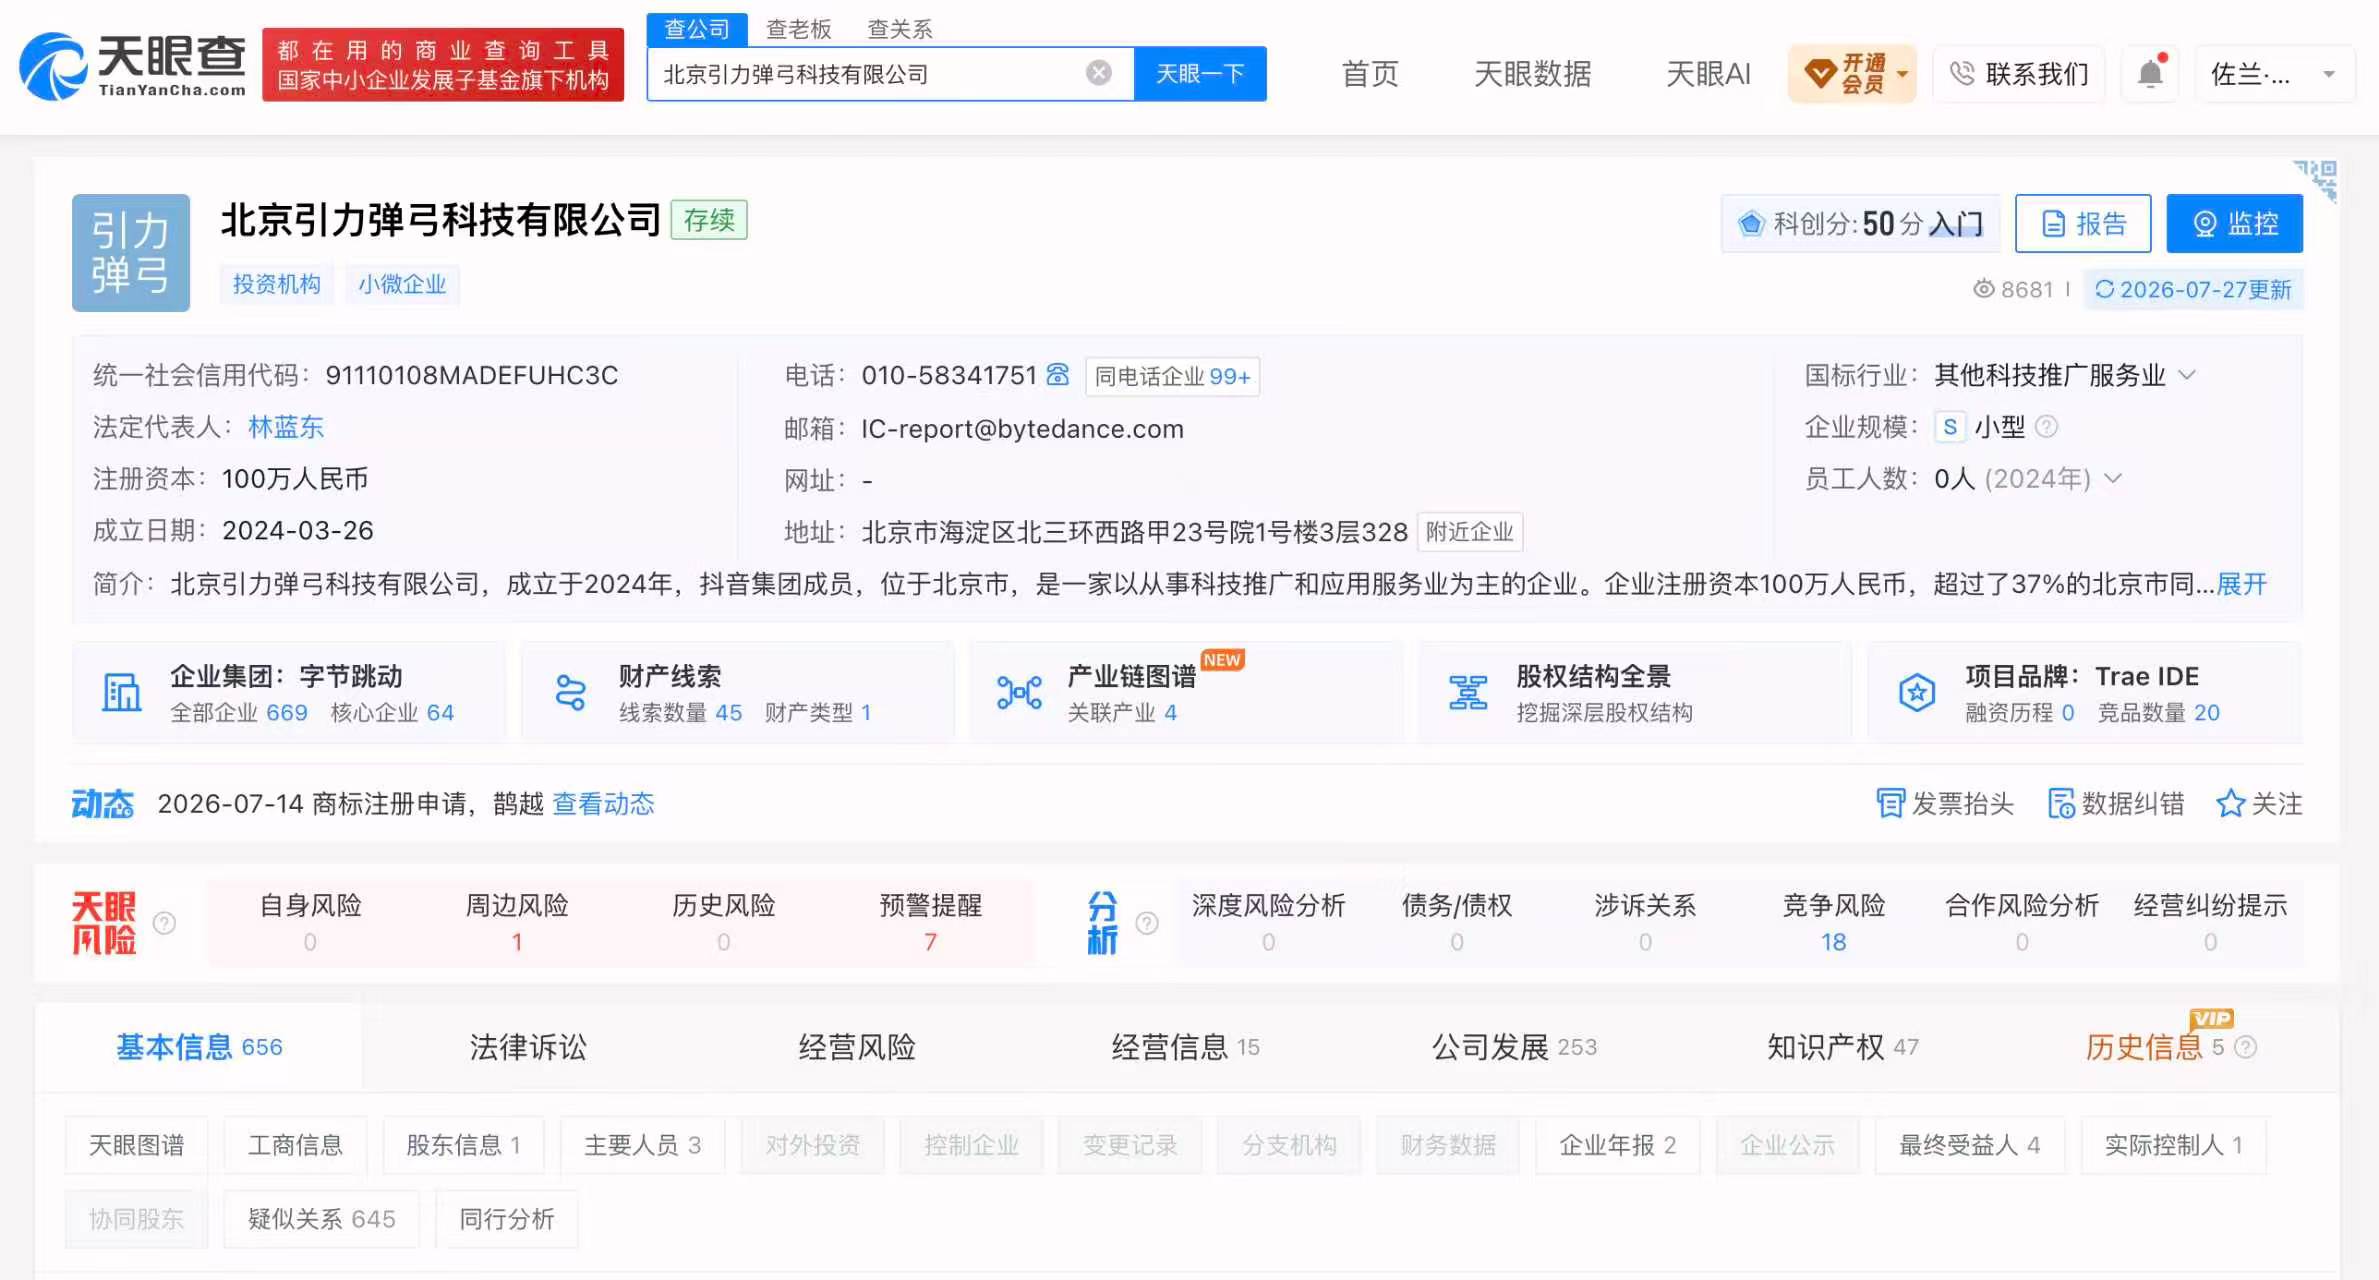Switch to the 知识产权 tab
The height and width of the screenshot is (1280, 2379).
point(1843,1047)
